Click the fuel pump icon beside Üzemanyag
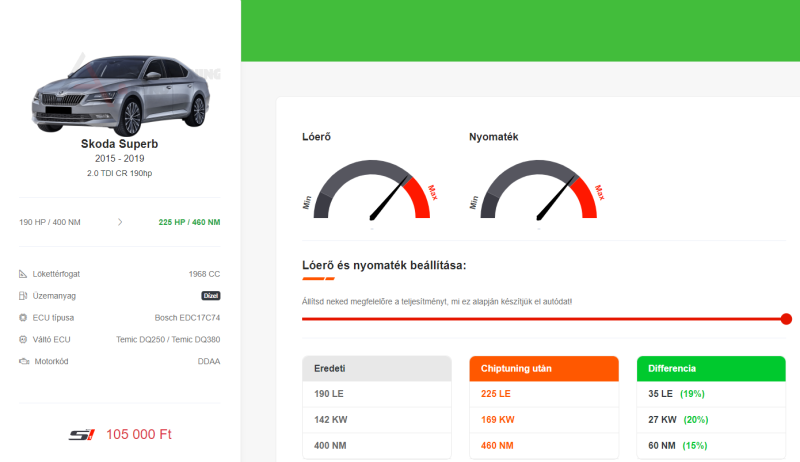Viewport: 800px width, 462px height. pos(23,296)
